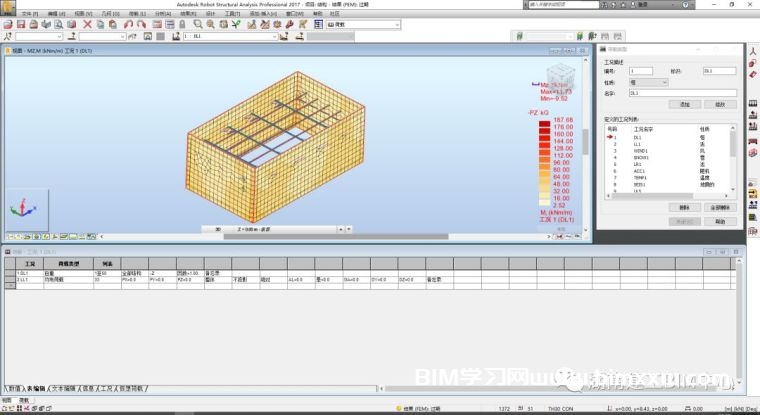Select load case 2 LL1 in list
The image size is (760, 415).
coord(637,145)
